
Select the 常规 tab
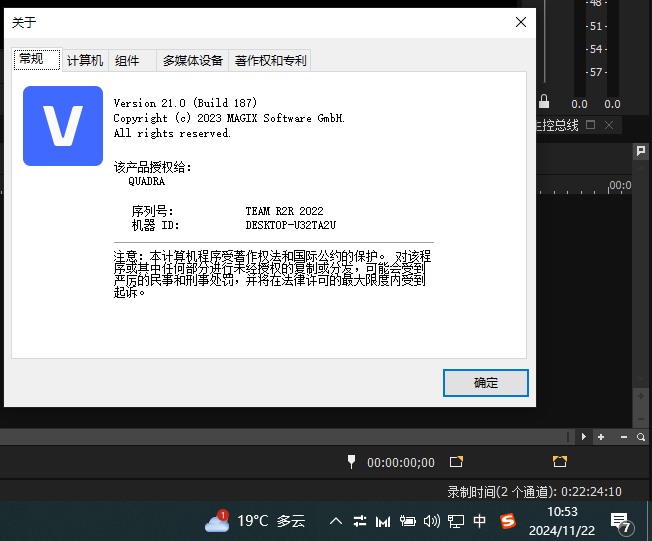coord(37,59)
